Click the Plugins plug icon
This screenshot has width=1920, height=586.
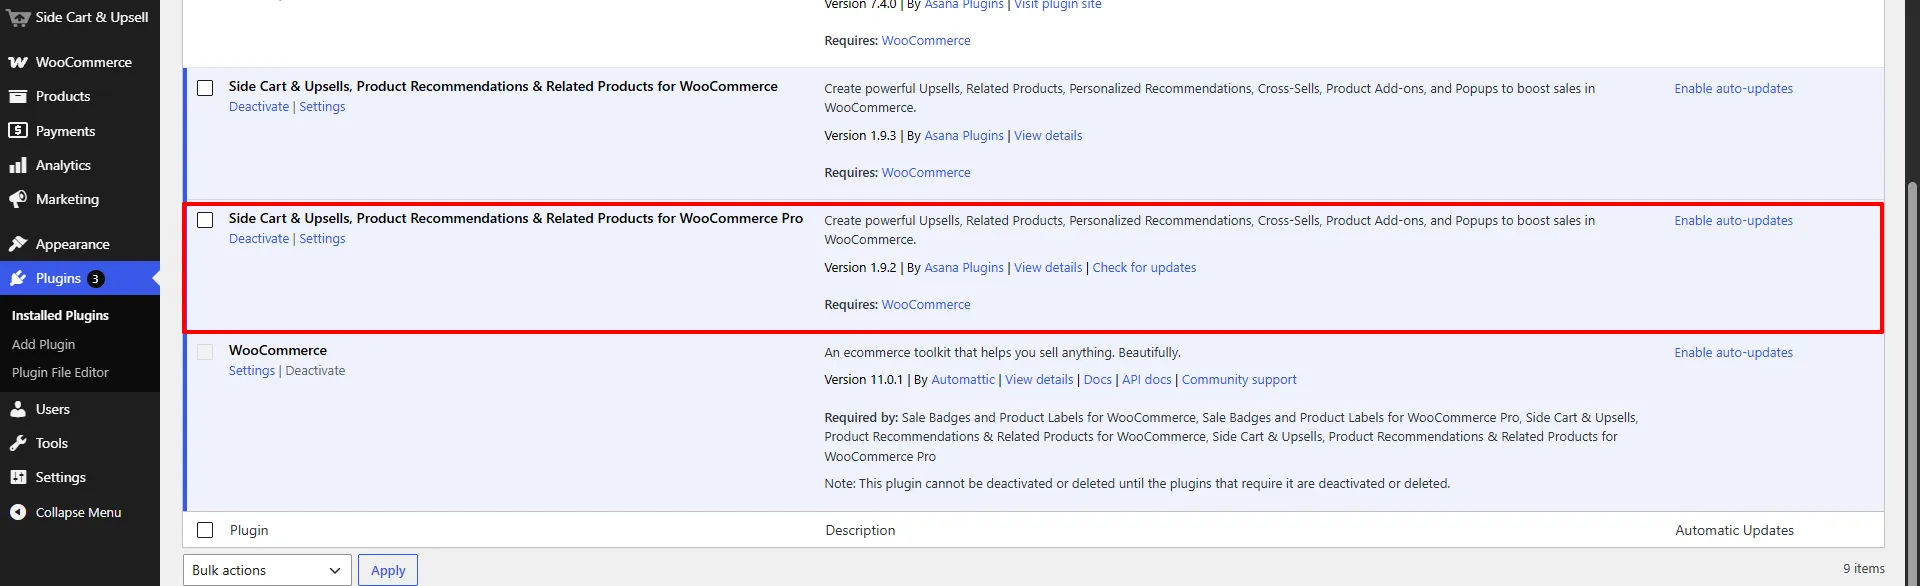18,278
